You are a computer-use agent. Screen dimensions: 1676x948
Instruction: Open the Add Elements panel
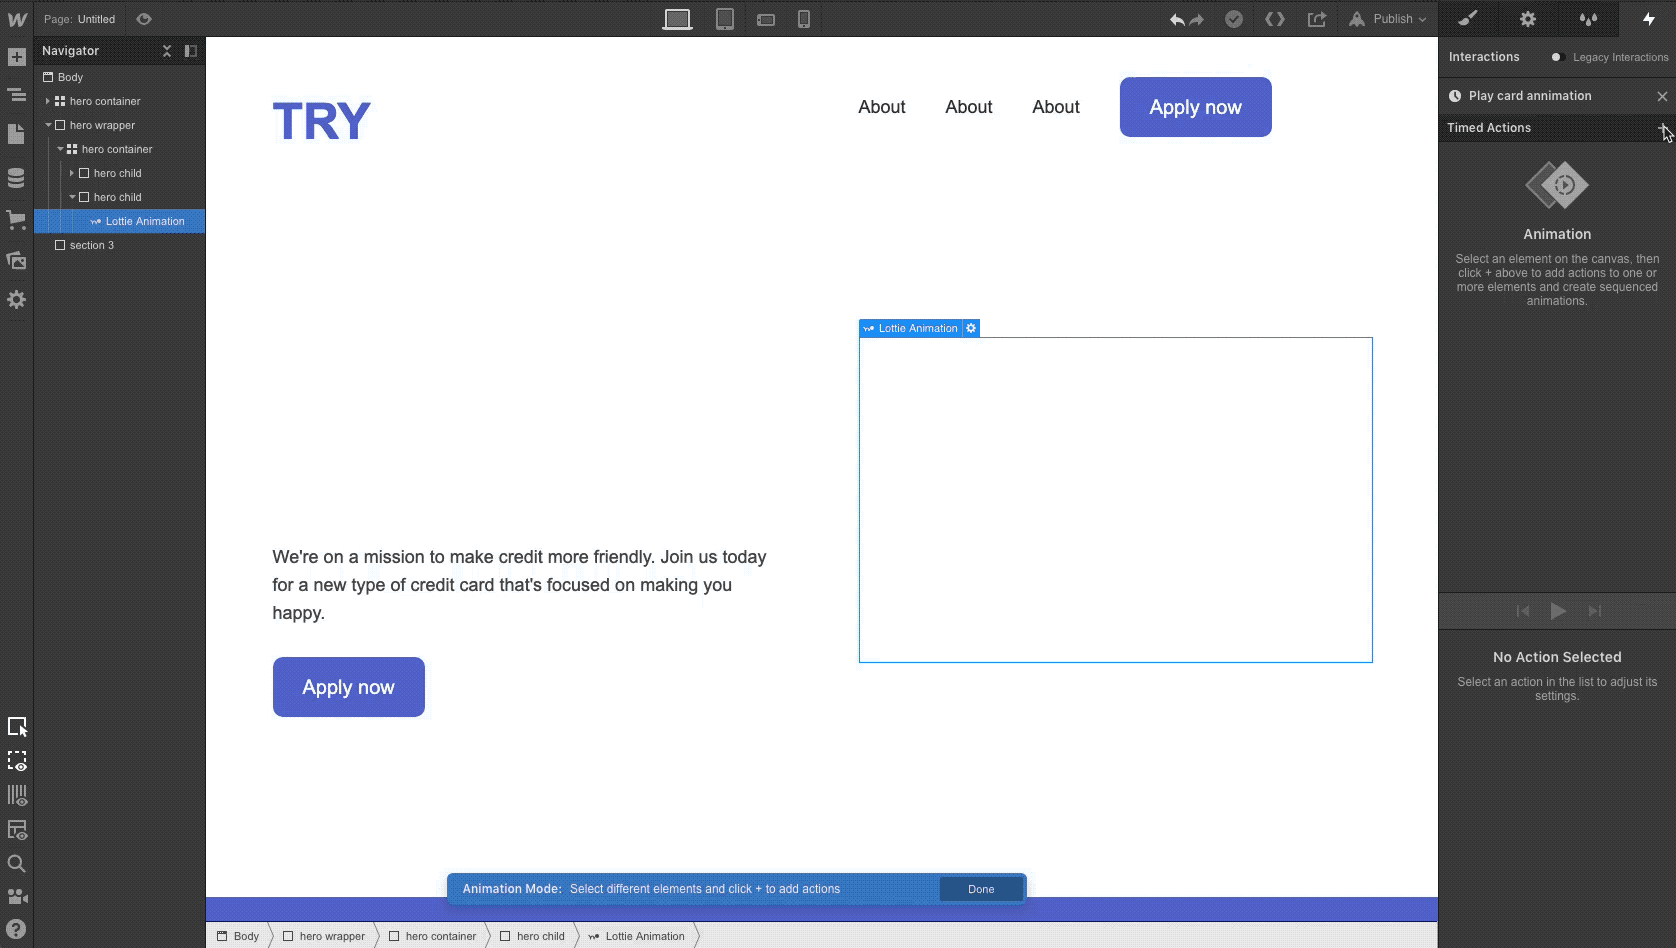(17, 57)
